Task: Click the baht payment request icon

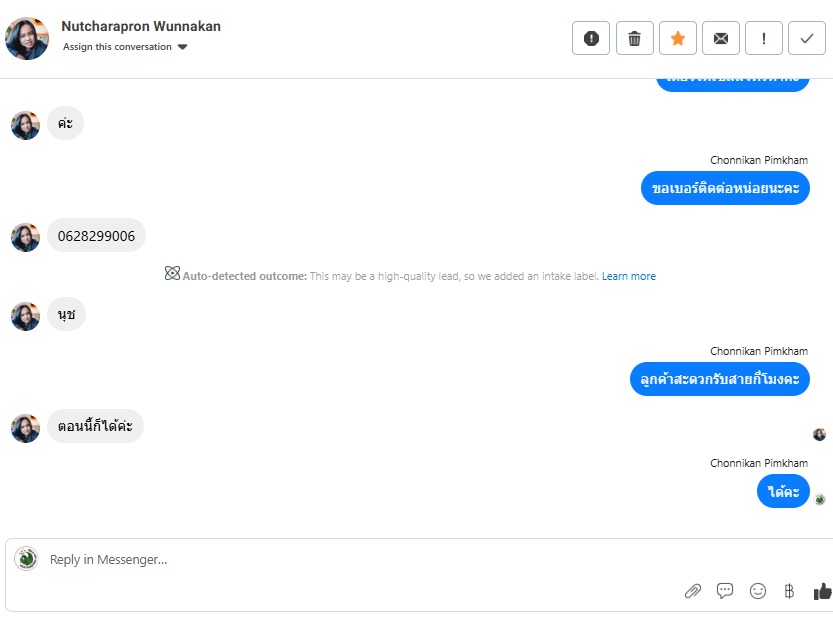Action: point(789,591)
